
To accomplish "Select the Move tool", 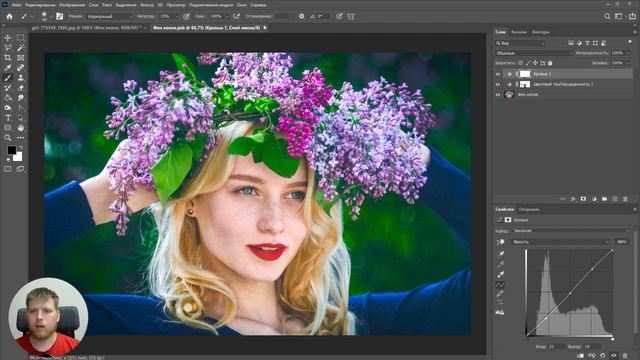I will point(8,38).
